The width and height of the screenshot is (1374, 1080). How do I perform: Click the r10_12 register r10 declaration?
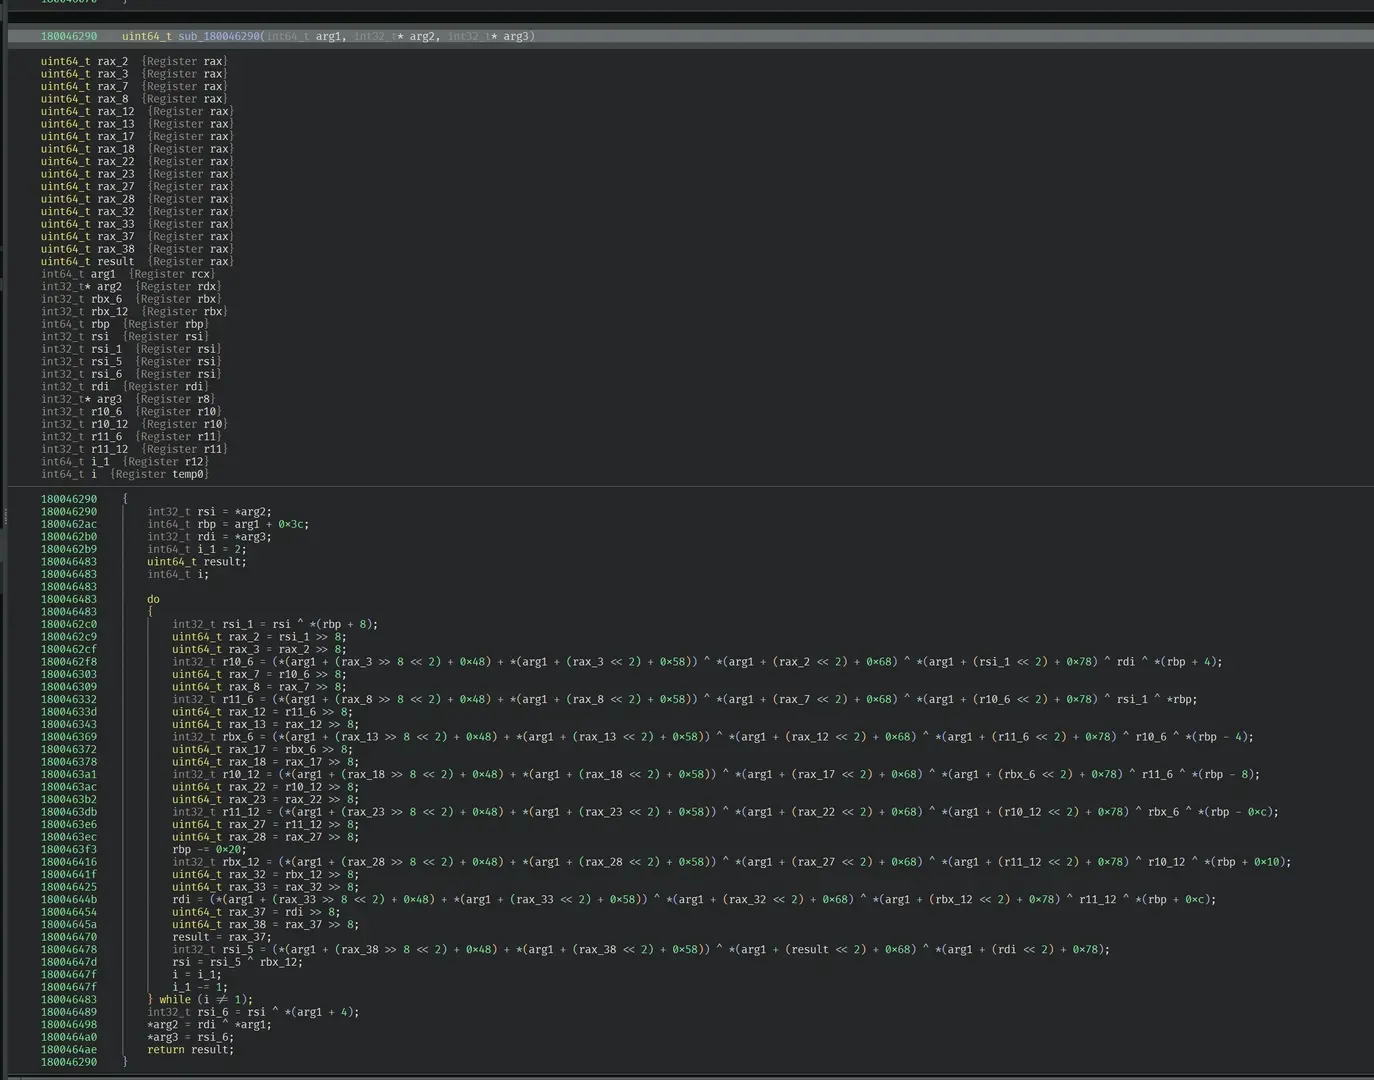pyautogui.click(x=134, y=424)
